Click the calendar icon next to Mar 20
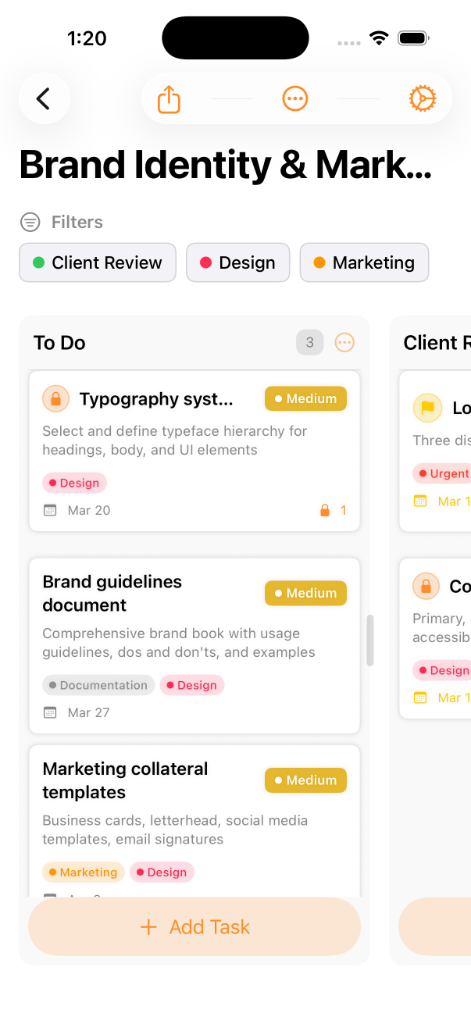Screen dimensions: 471x1024 pyautogui.click(x=50, y=510)
